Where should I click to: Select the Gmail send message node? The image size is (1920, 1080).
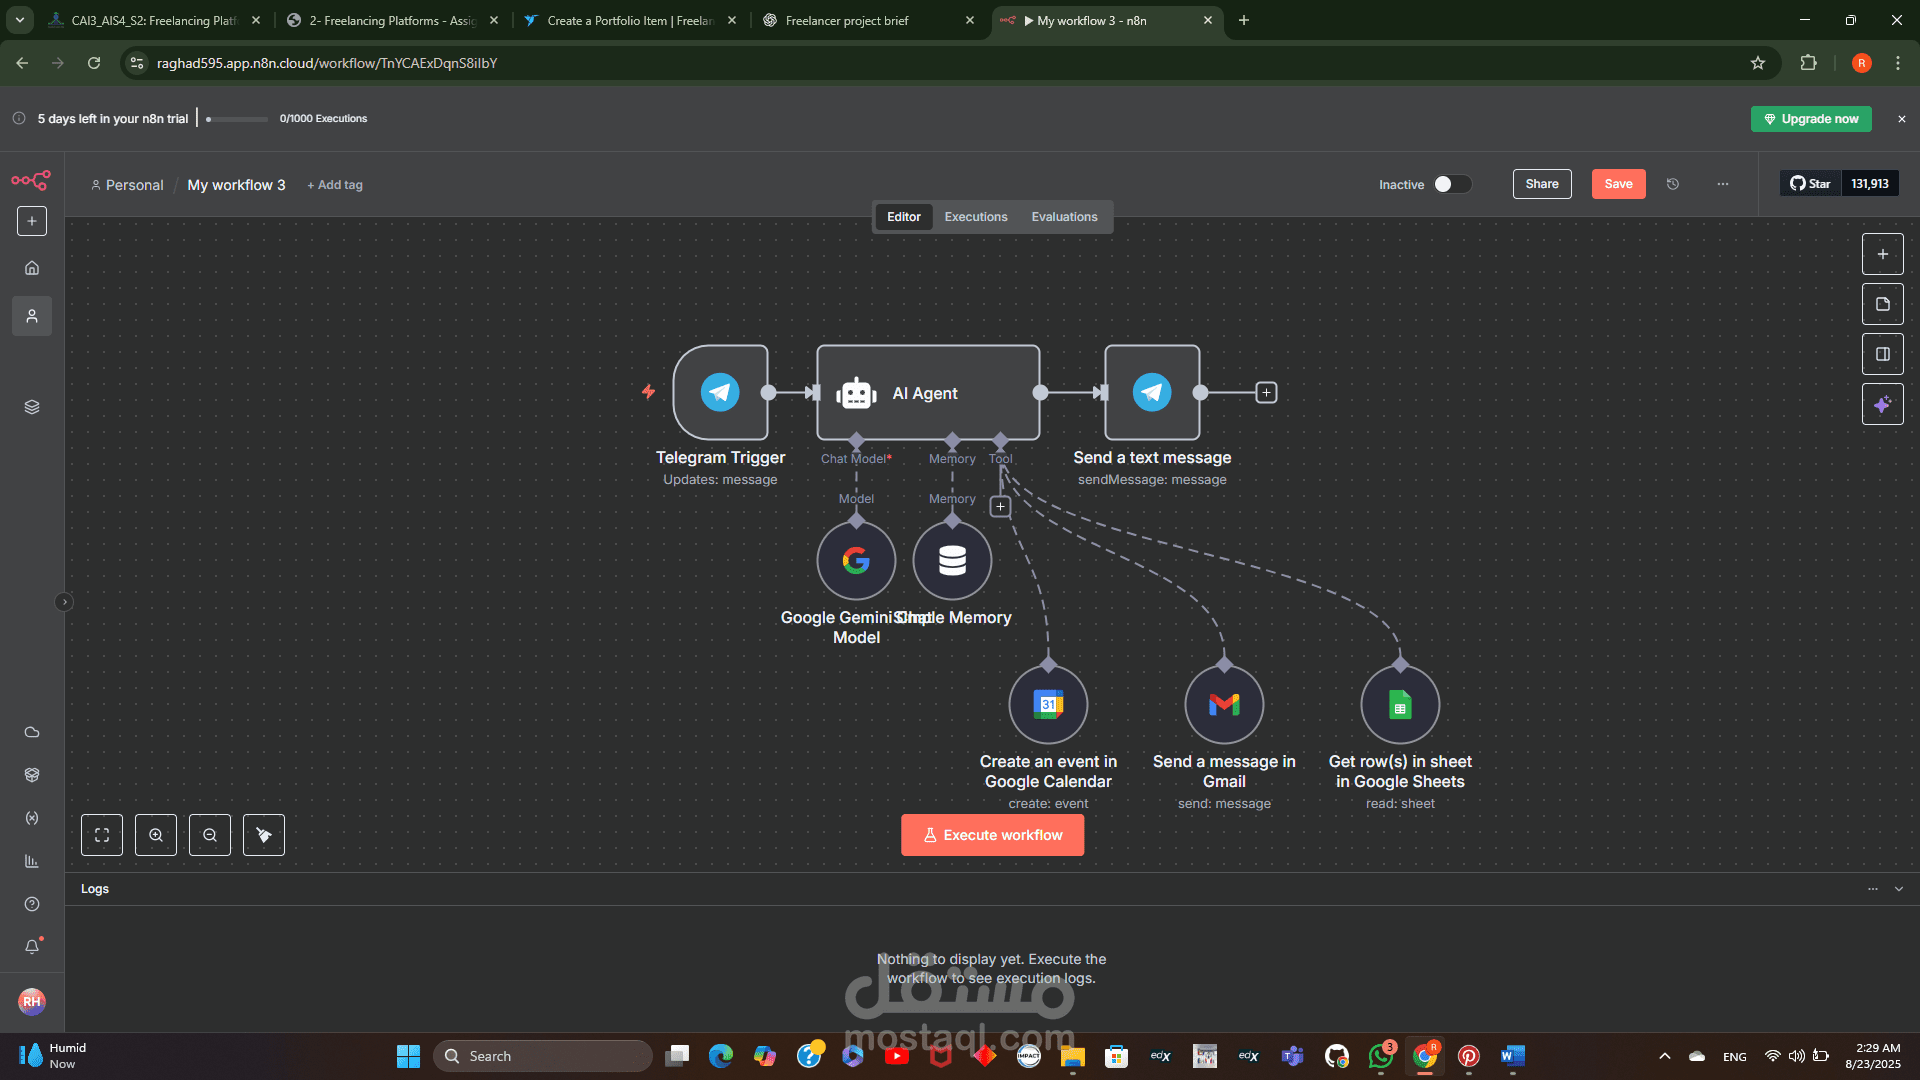[1224, 704]
